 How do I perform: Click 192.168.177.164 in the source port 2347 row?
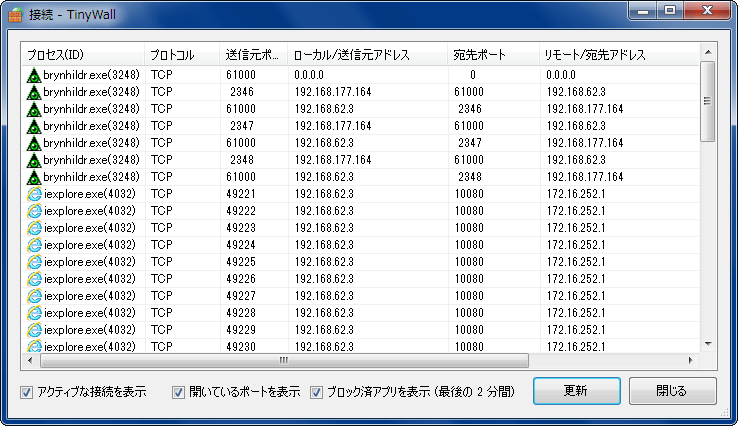(x=333, y=126)
